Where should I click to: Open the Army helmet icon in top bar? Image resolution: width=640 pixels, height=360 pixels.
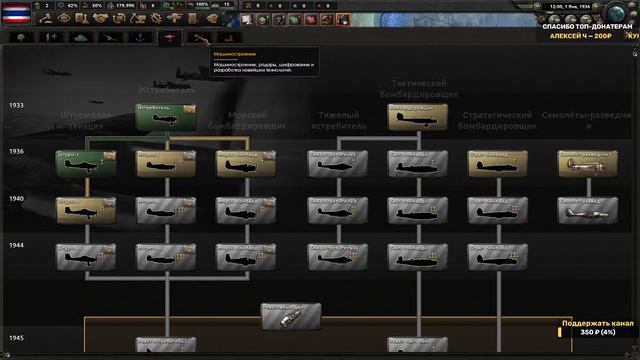[212, 18]
